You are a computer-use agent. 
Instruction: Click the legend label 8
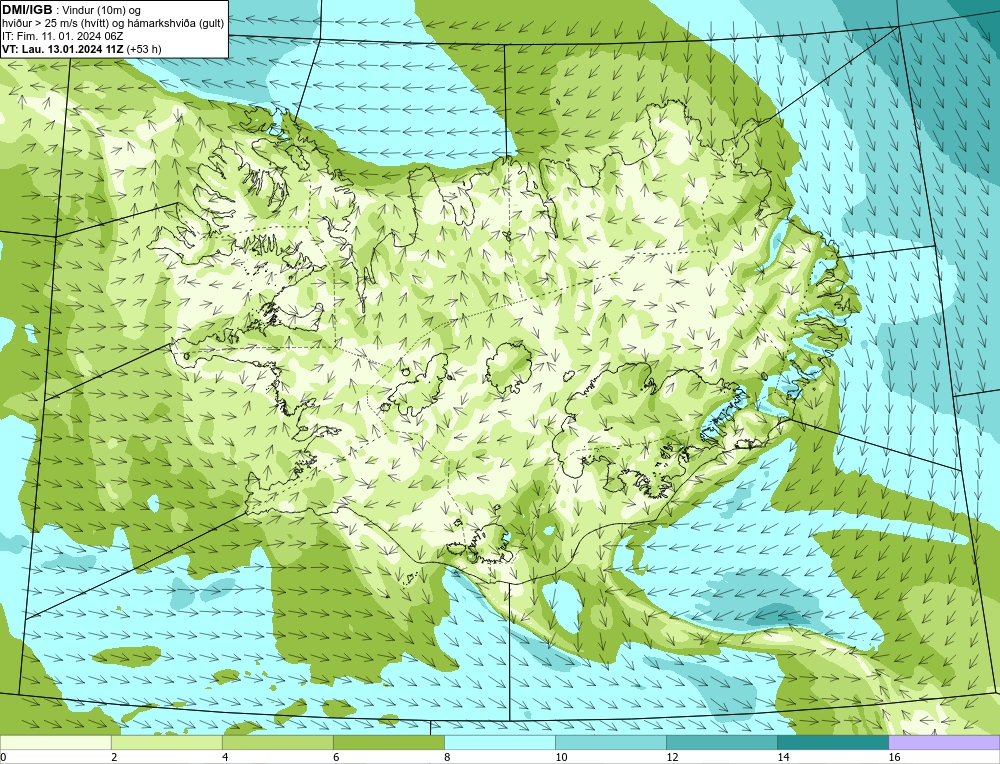[x=447, y=757]
